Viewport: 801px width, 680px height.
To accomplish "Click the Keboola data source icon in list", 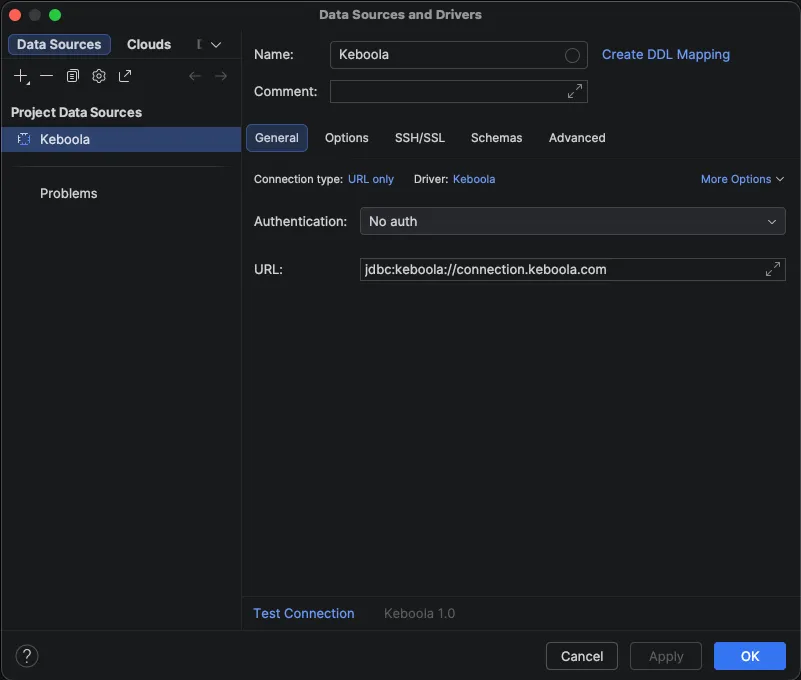I will pos(24,139).
